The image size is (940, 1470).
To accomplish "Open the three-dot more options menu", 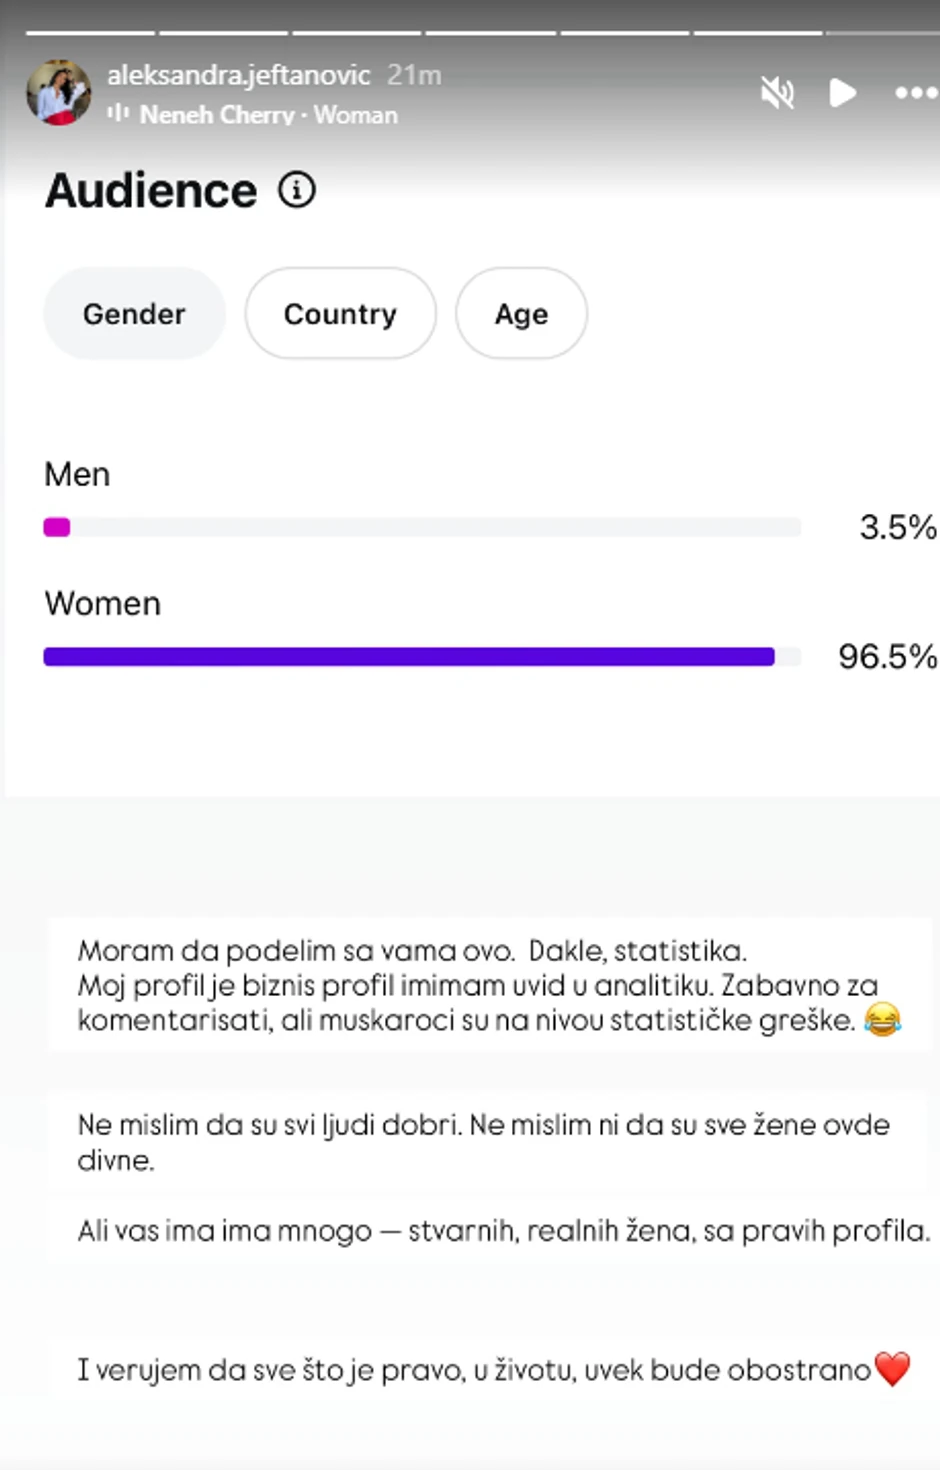I will pyautogui.click(x=915, y=94).
